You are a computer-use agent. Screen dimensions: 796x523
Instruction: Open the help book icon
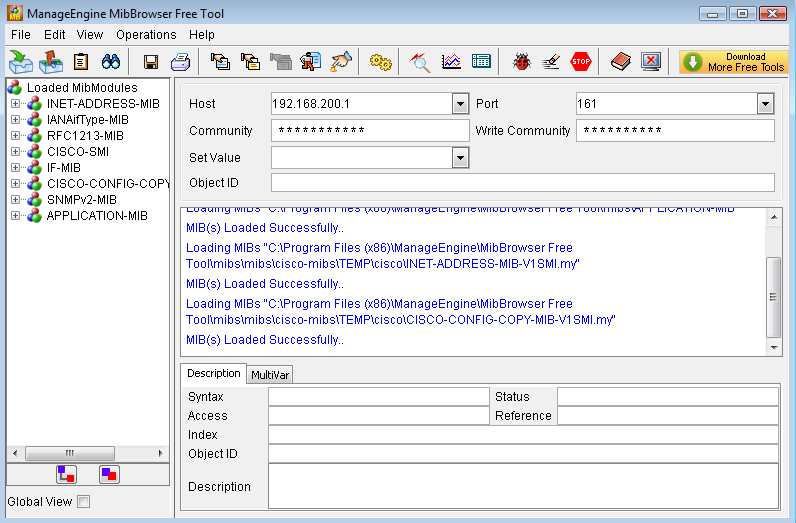[620, 62]
